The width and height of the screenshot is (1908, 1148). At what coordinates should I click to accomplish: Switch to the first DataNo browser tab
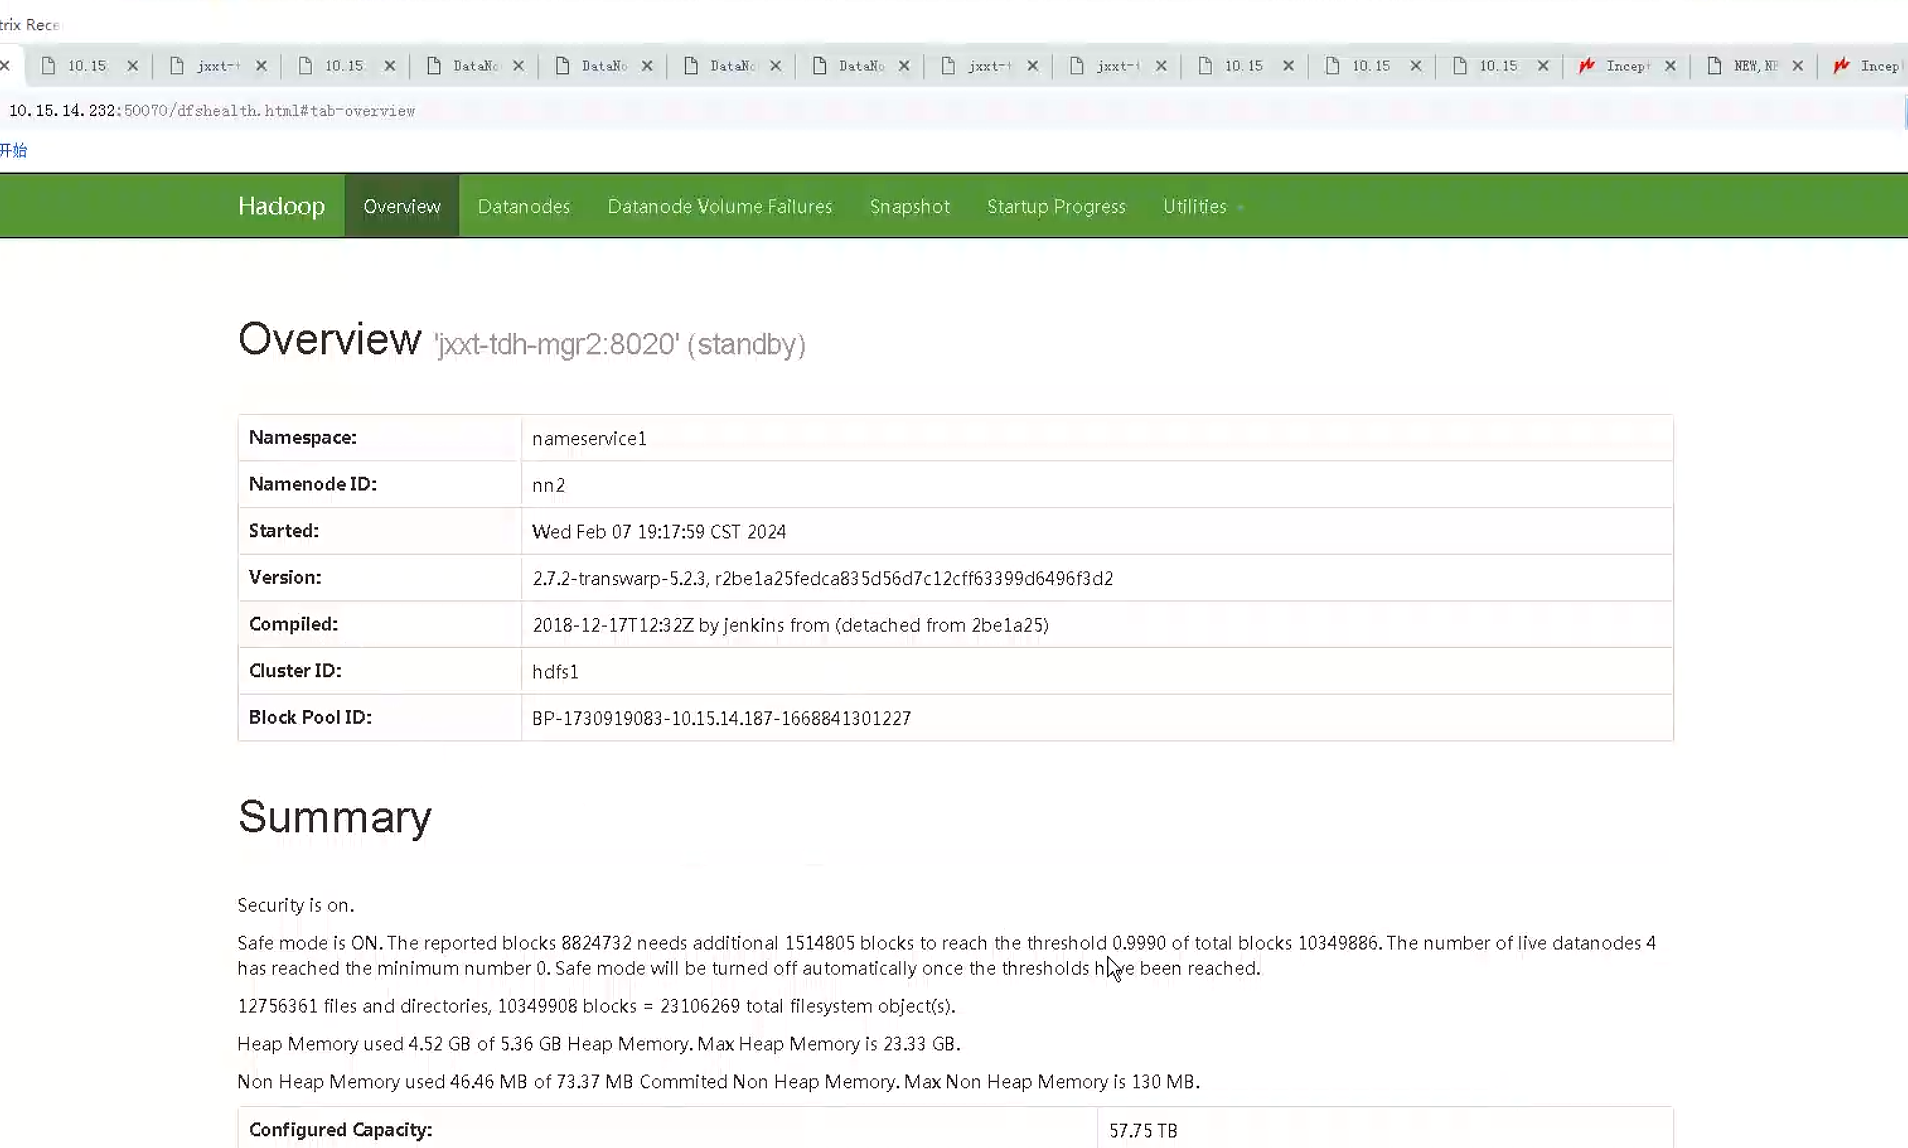coord(475,66)
